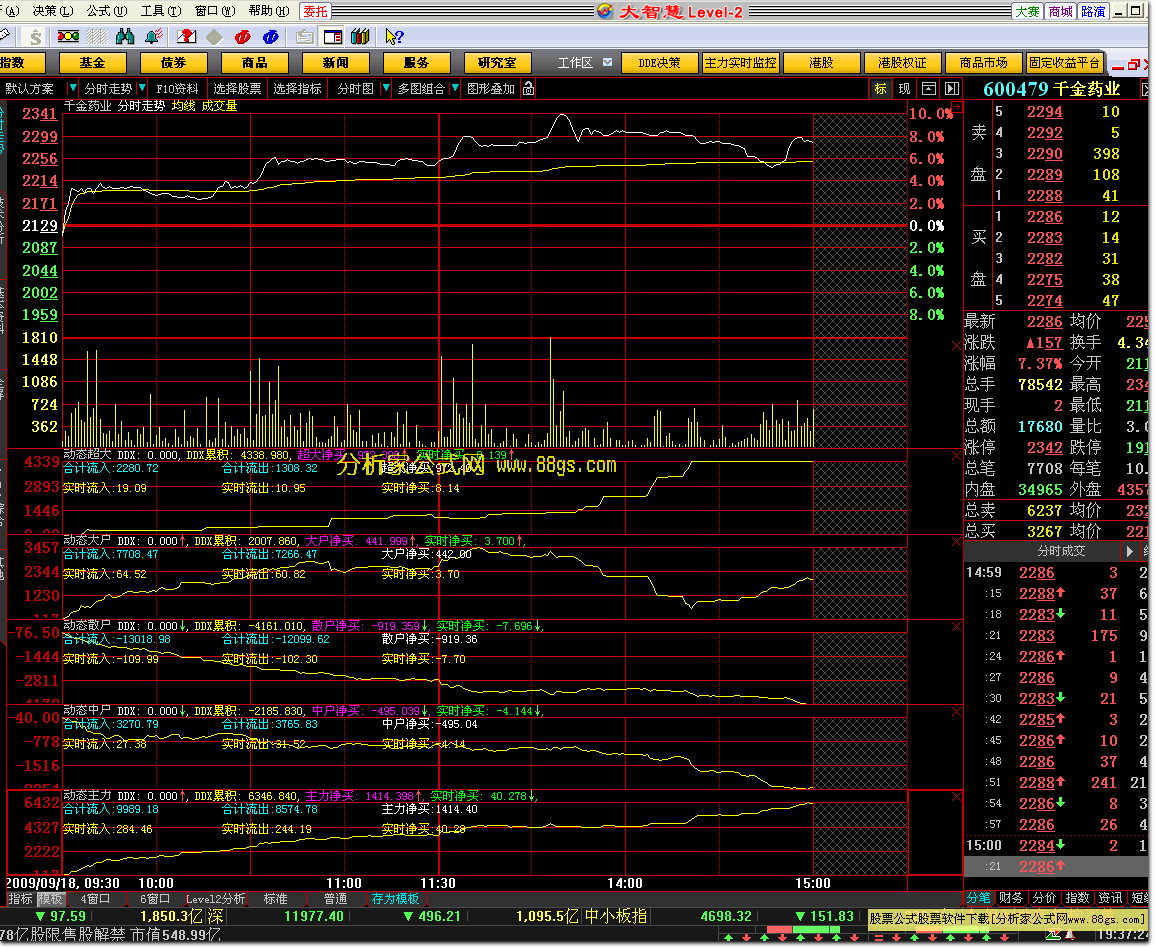The image size is (1155, 948).
Task: Select the 债券 category tab
Action: pyautogui.click(x=173, y=63)
